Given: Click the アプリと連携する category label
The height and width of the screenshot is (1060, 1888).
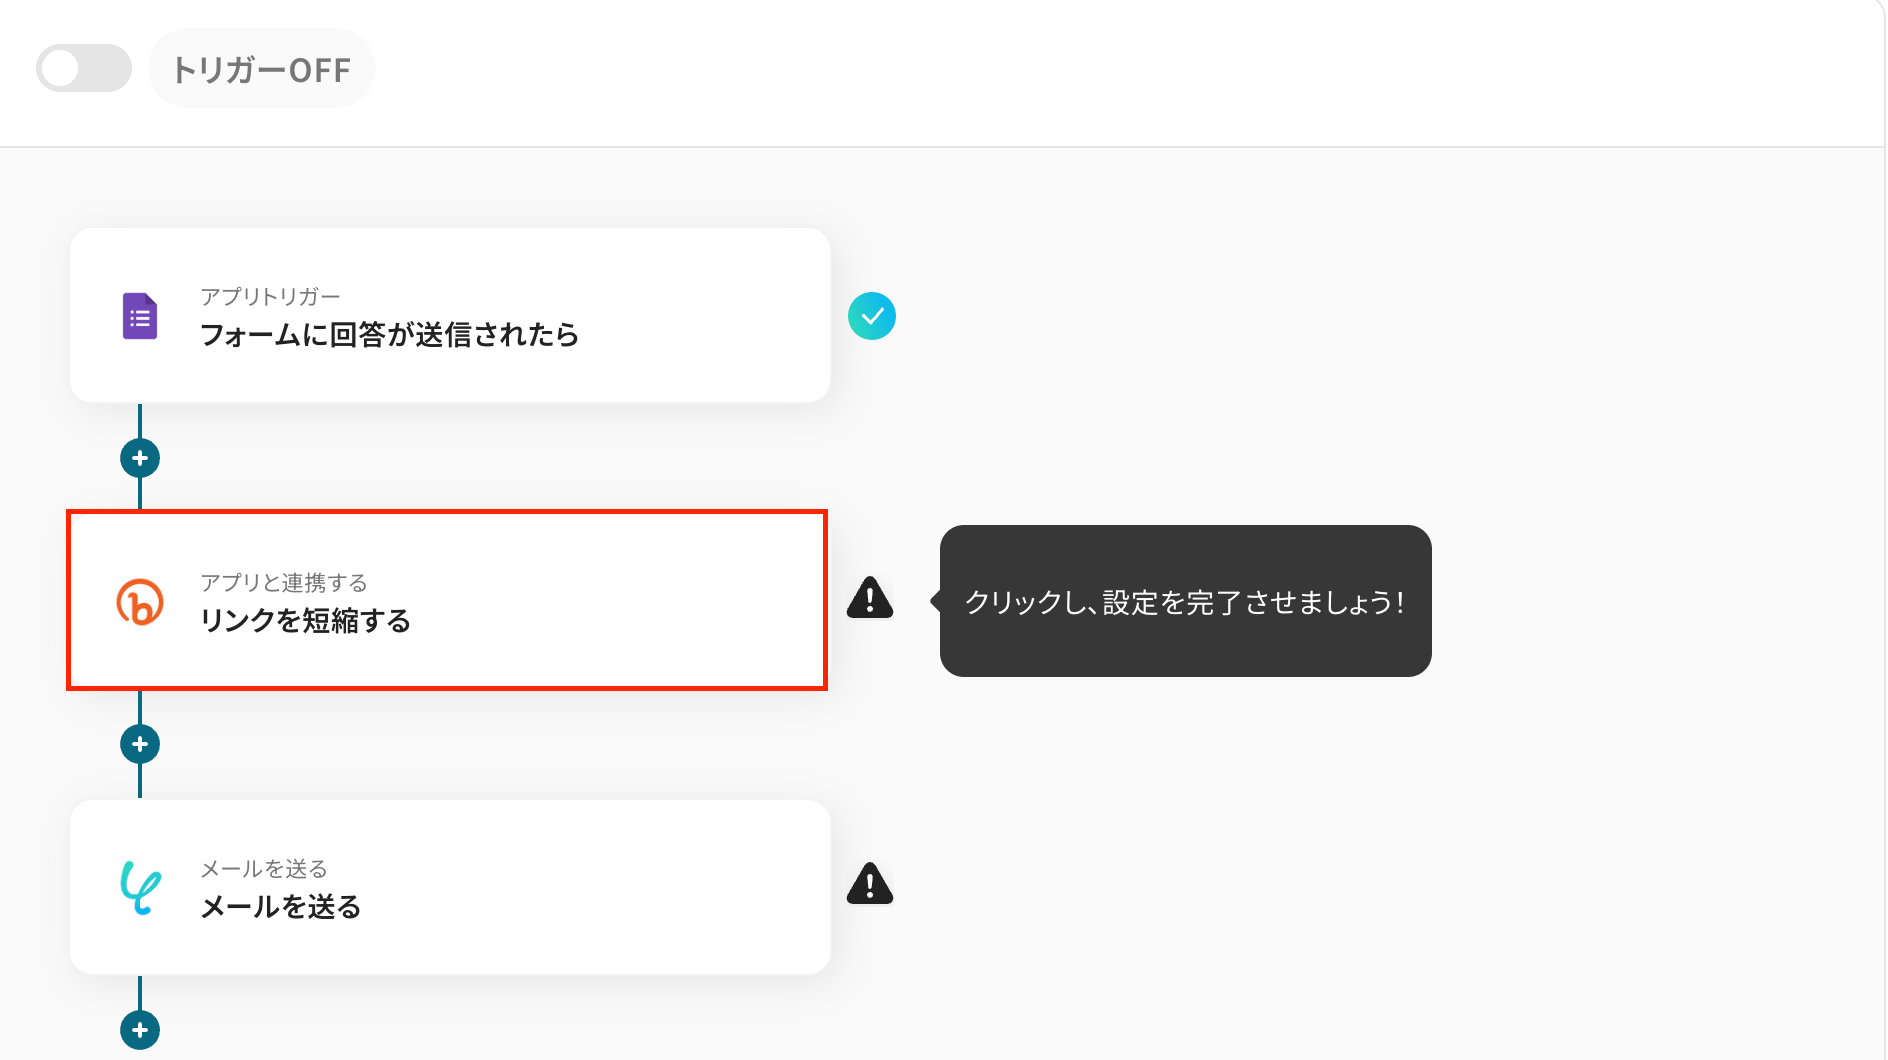Looking at the screenshot, I should (284, 582).
